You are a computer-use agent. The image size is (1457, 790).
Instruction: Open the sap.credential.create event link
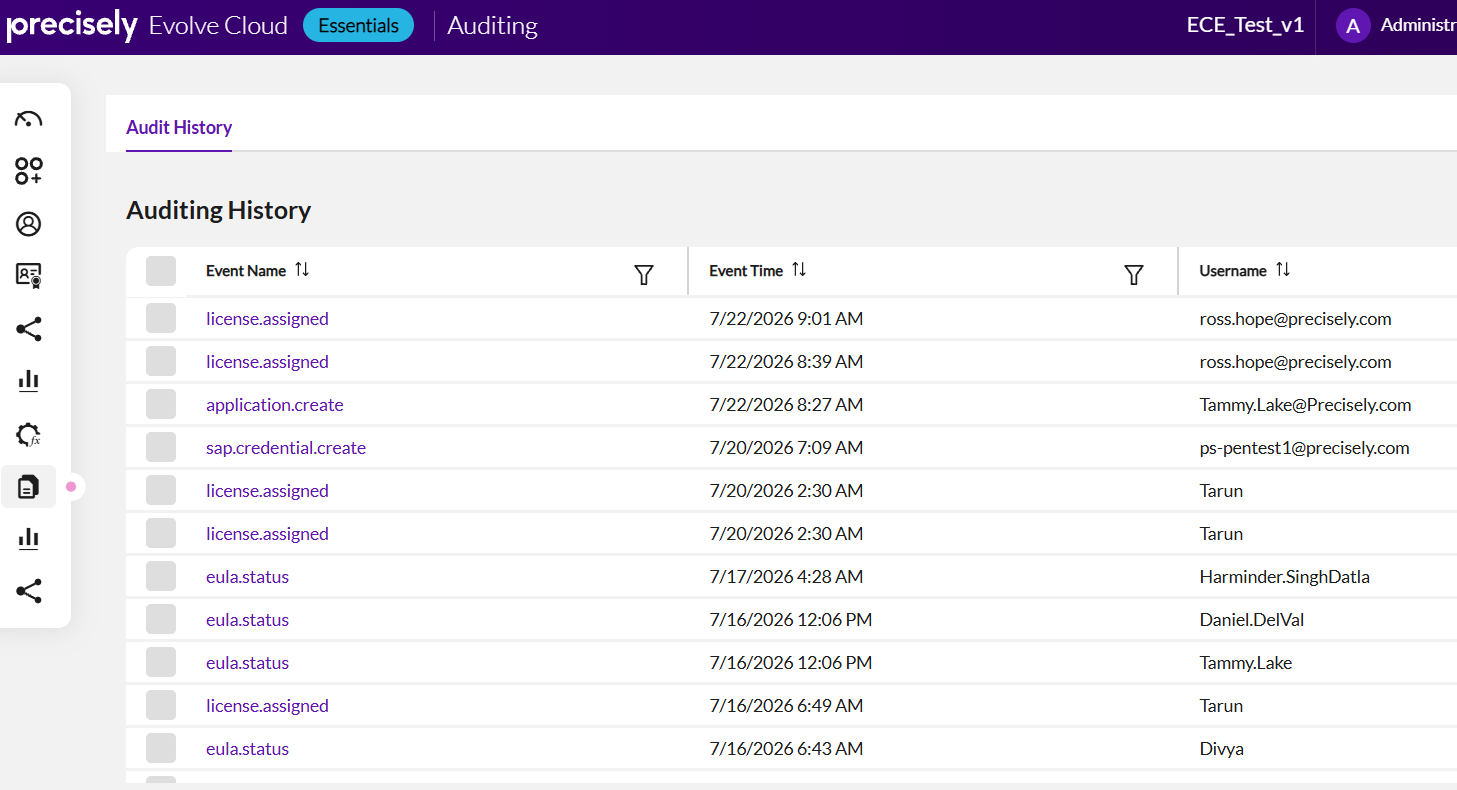pyautogui.click(x=286, y=448)
